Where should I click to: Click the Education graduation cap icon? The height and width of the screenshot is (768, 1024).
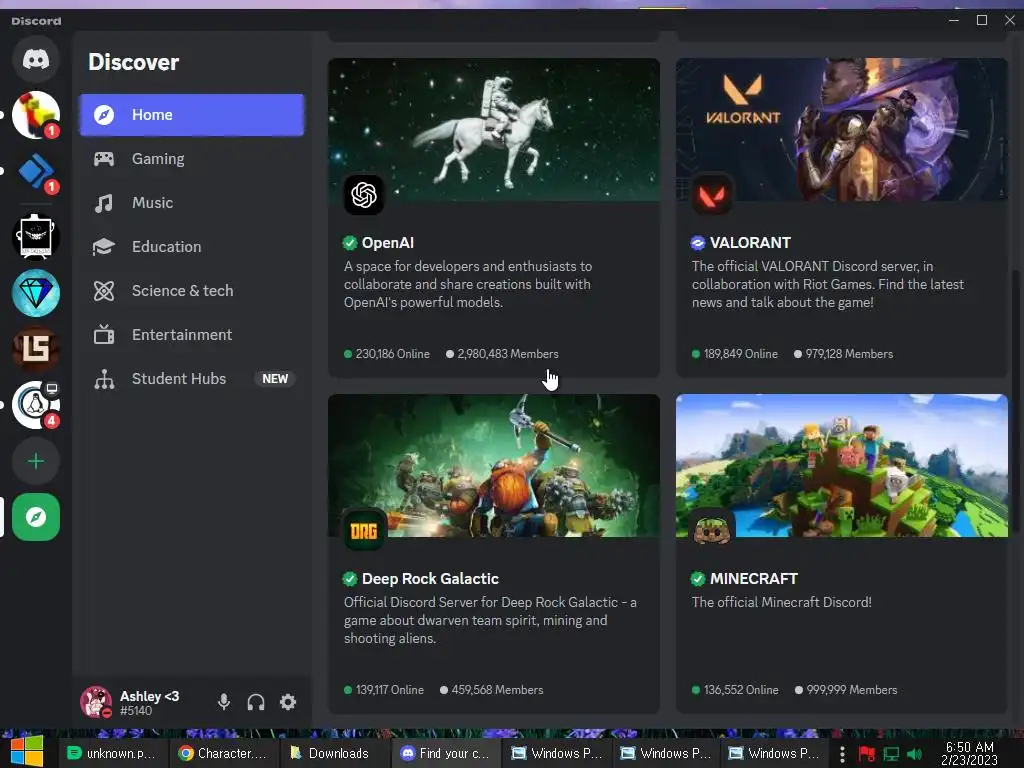coord(104,247)
